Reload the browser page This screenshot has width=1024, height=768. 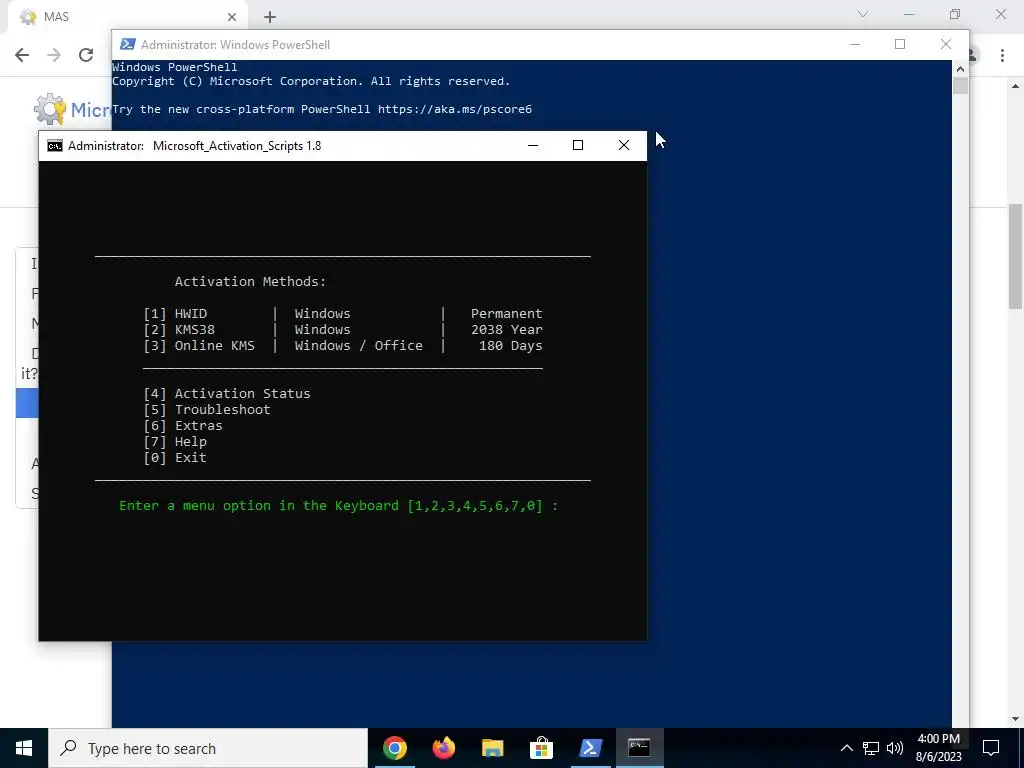click(86, 55)
